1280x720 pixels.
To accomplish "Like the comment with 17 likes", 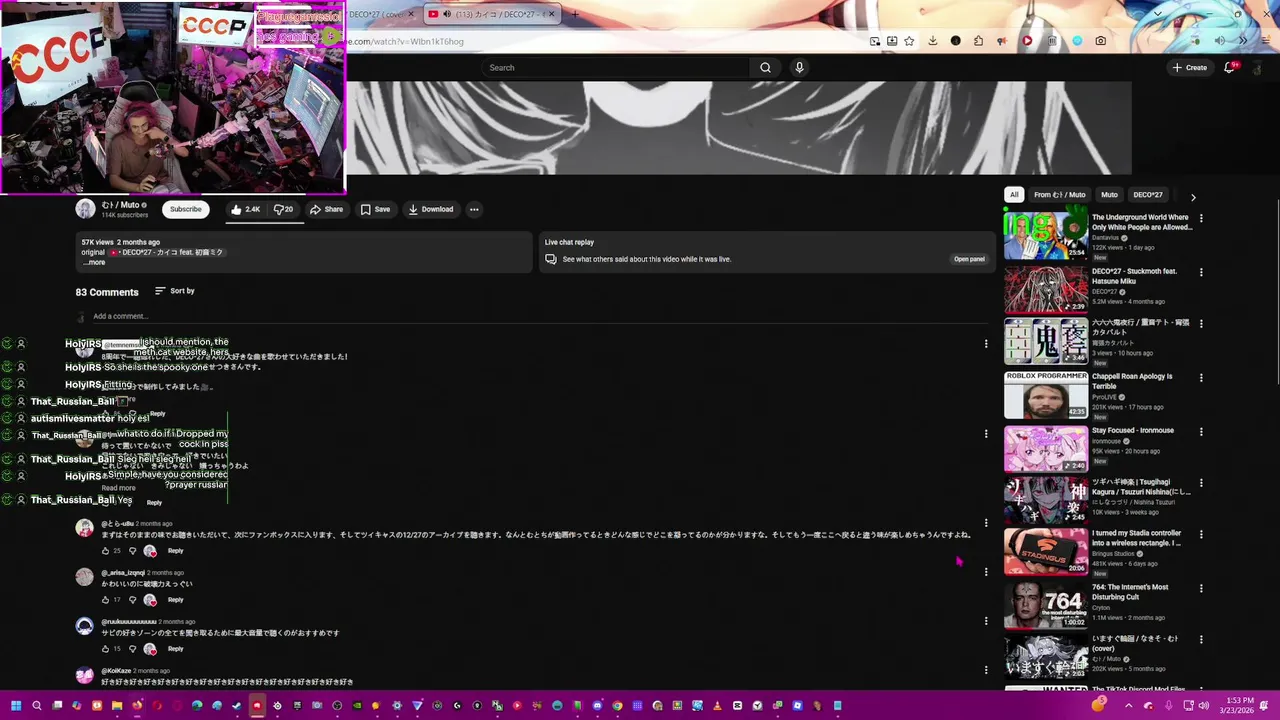I will (105, 600).
